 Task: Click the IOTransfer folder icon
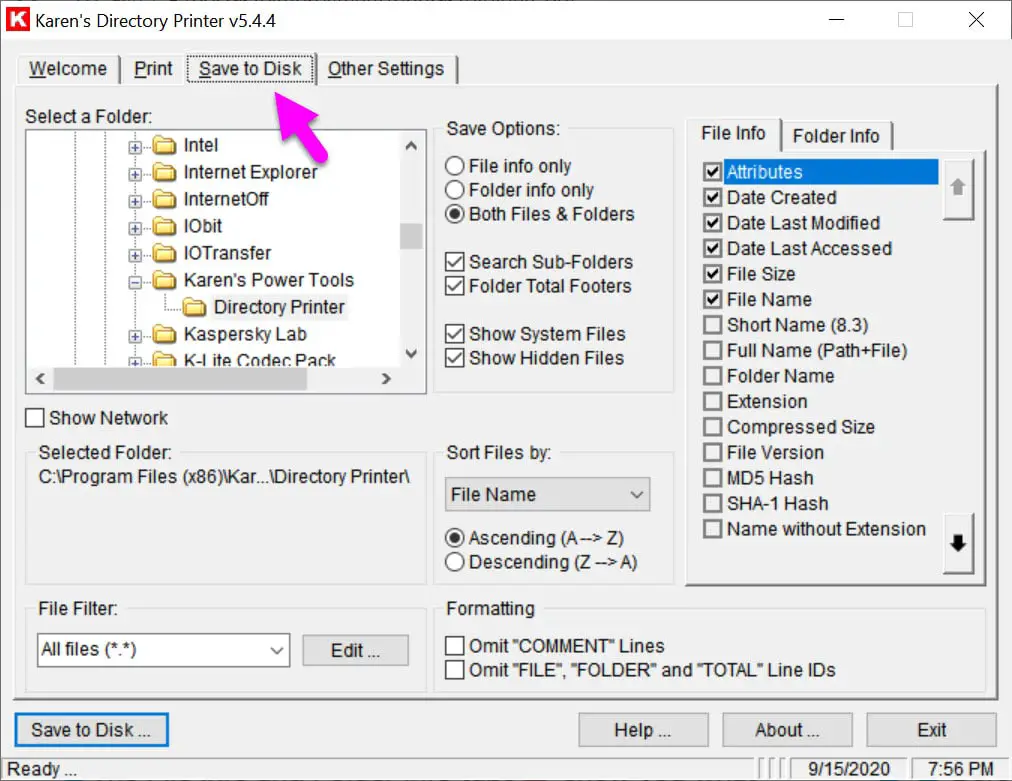[165, 254]
